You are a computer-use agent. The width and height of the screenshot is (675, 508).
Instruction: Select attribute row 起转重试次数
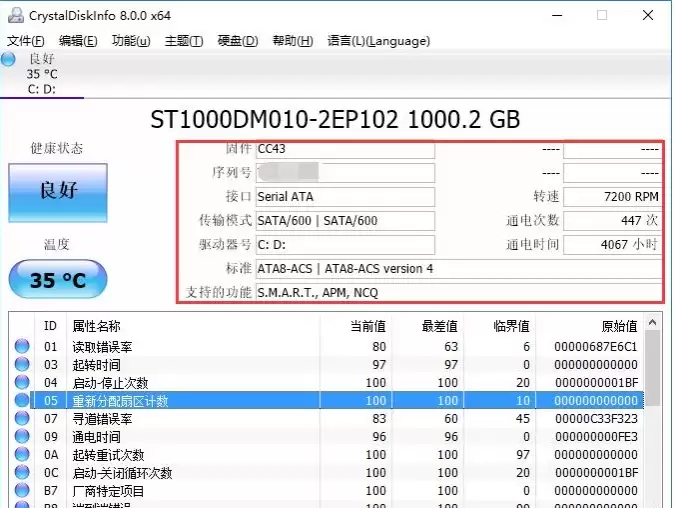click(x=327, y=454)
